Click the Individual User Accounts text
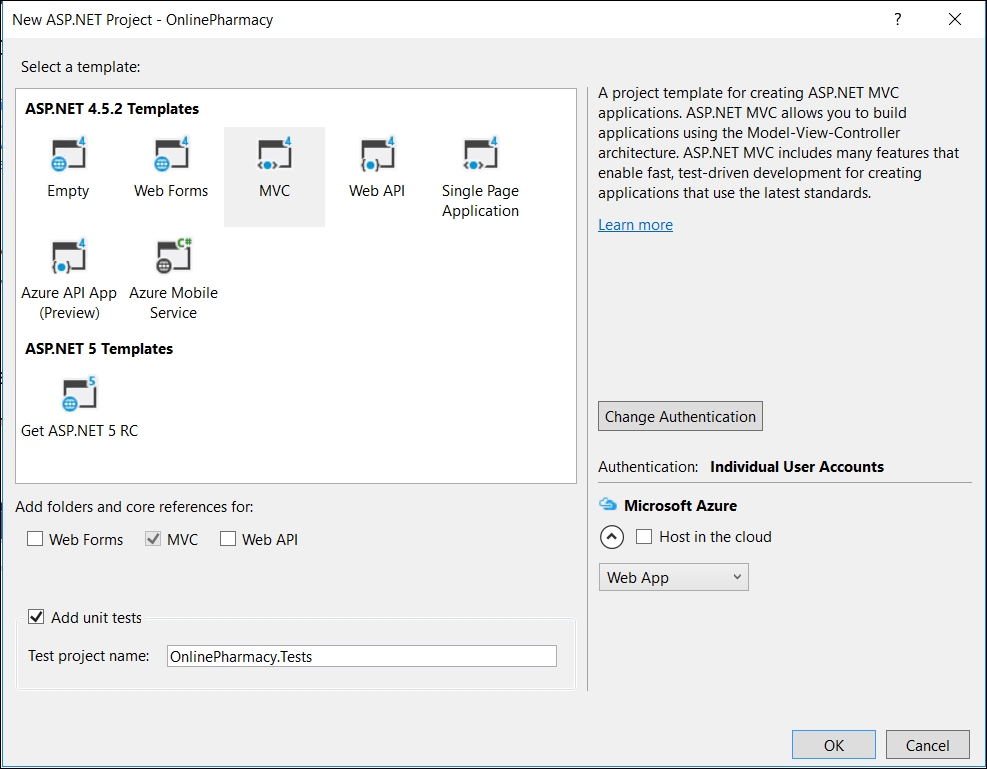 coord(797,466)
